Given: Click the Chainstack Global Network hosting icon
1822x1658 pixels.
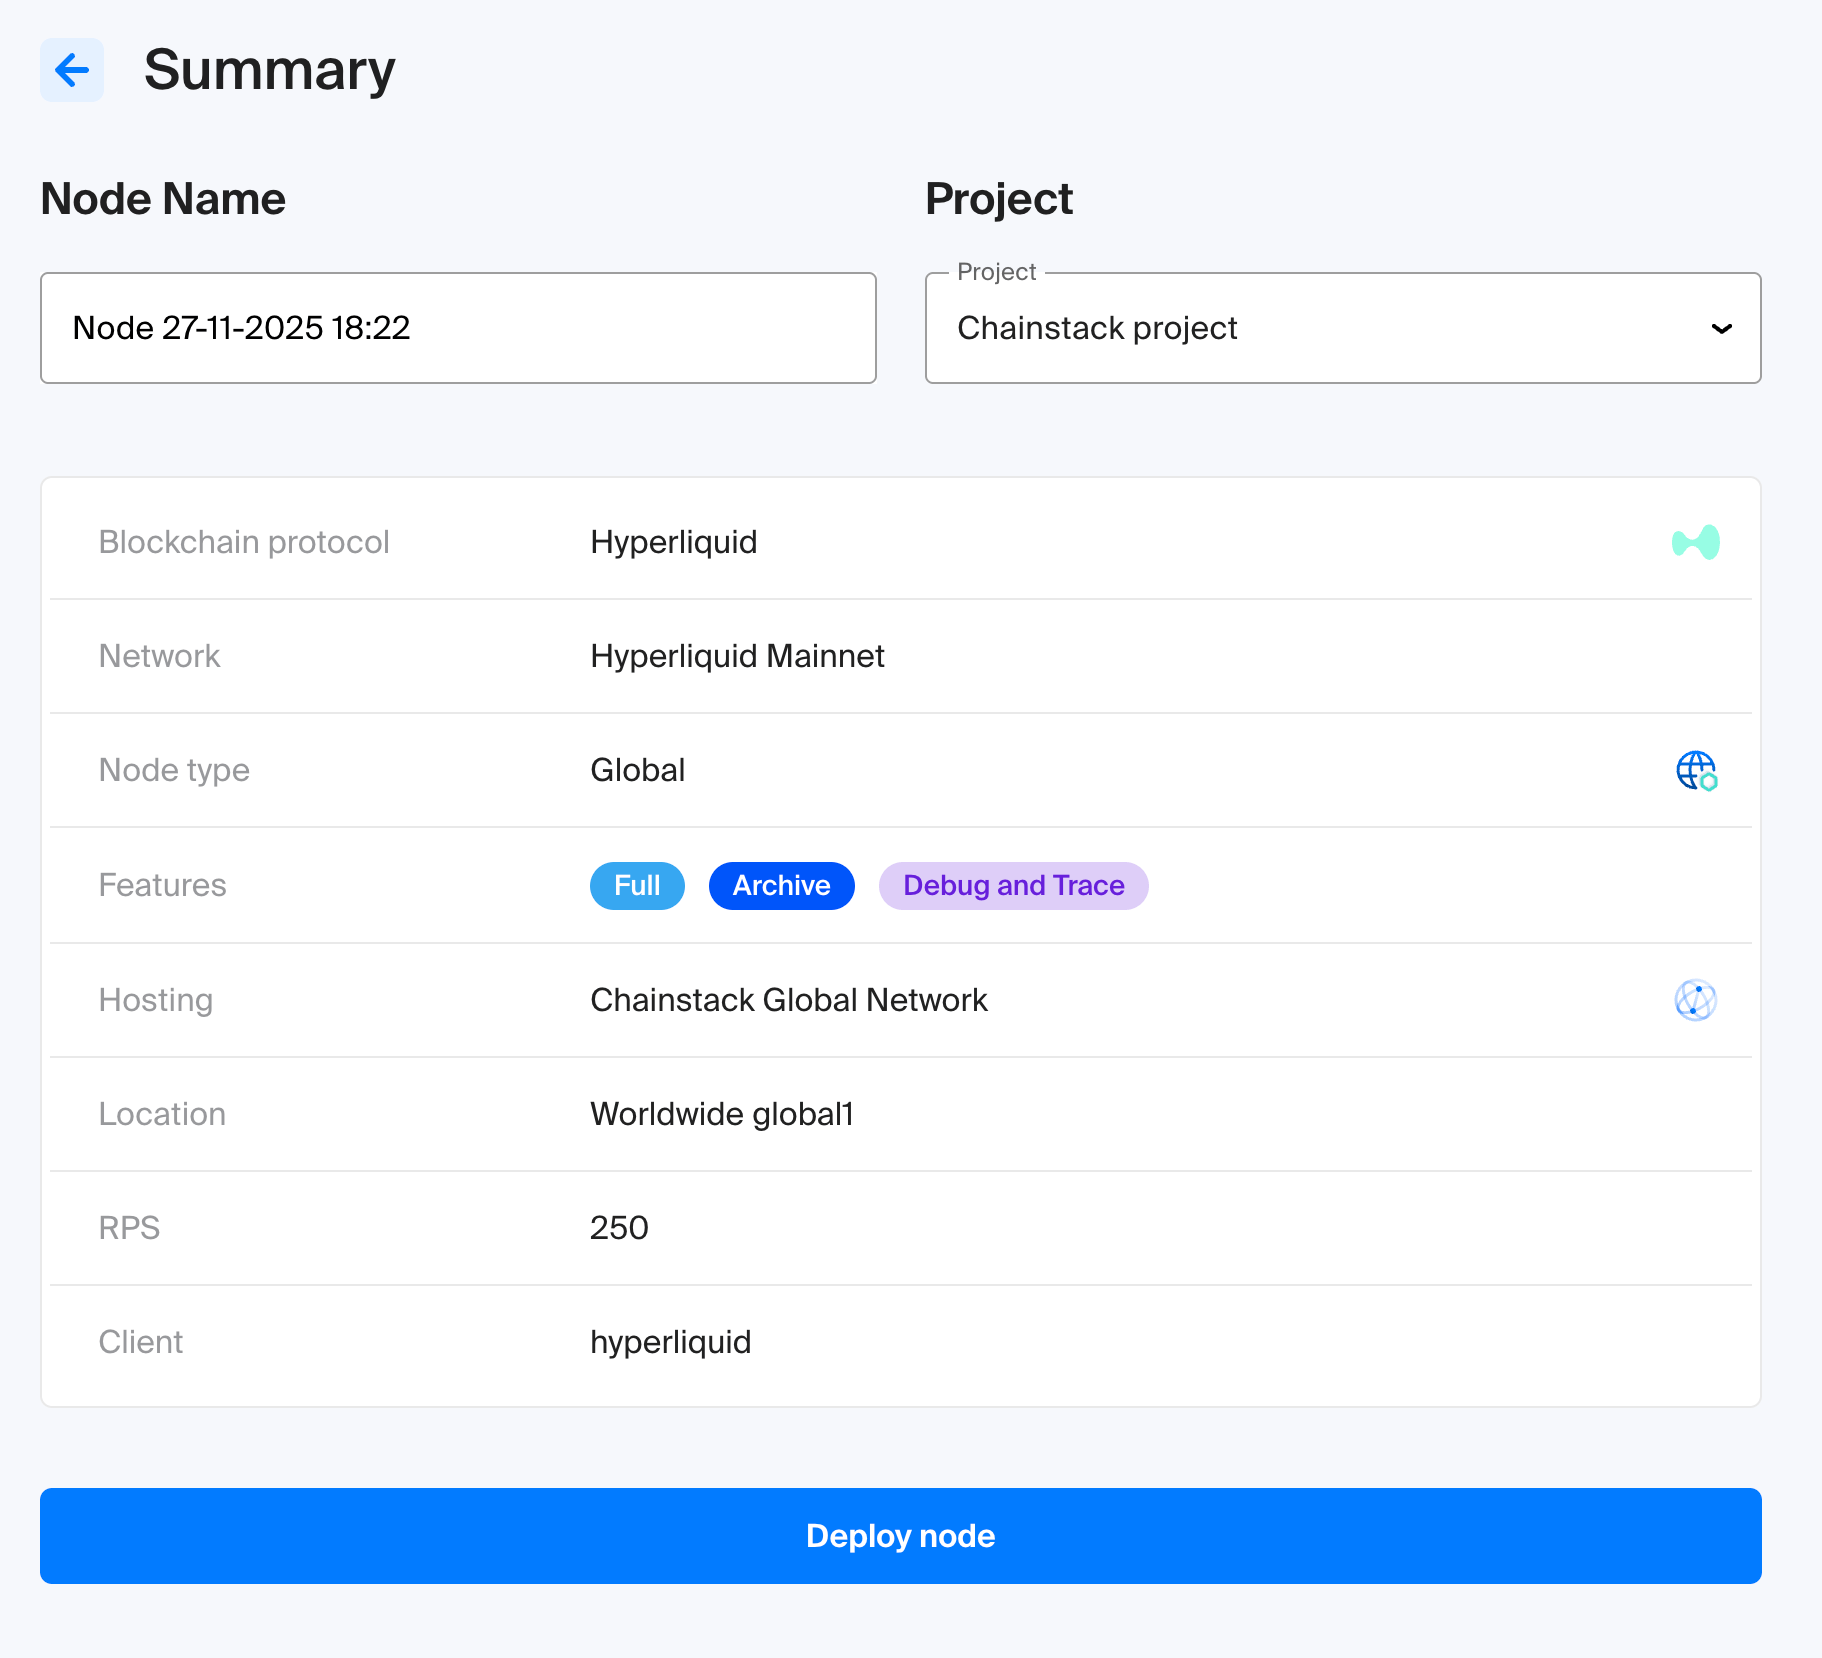Looking at the screenshot, I should point(1695,1000).
